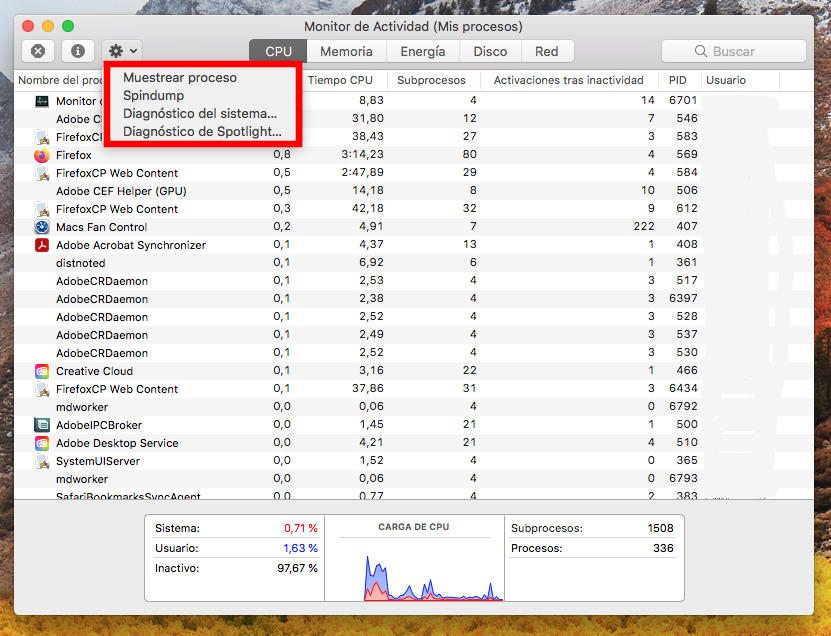
Task: Choose Diagnóstico del sistema option
Action: tap(200, 113)
